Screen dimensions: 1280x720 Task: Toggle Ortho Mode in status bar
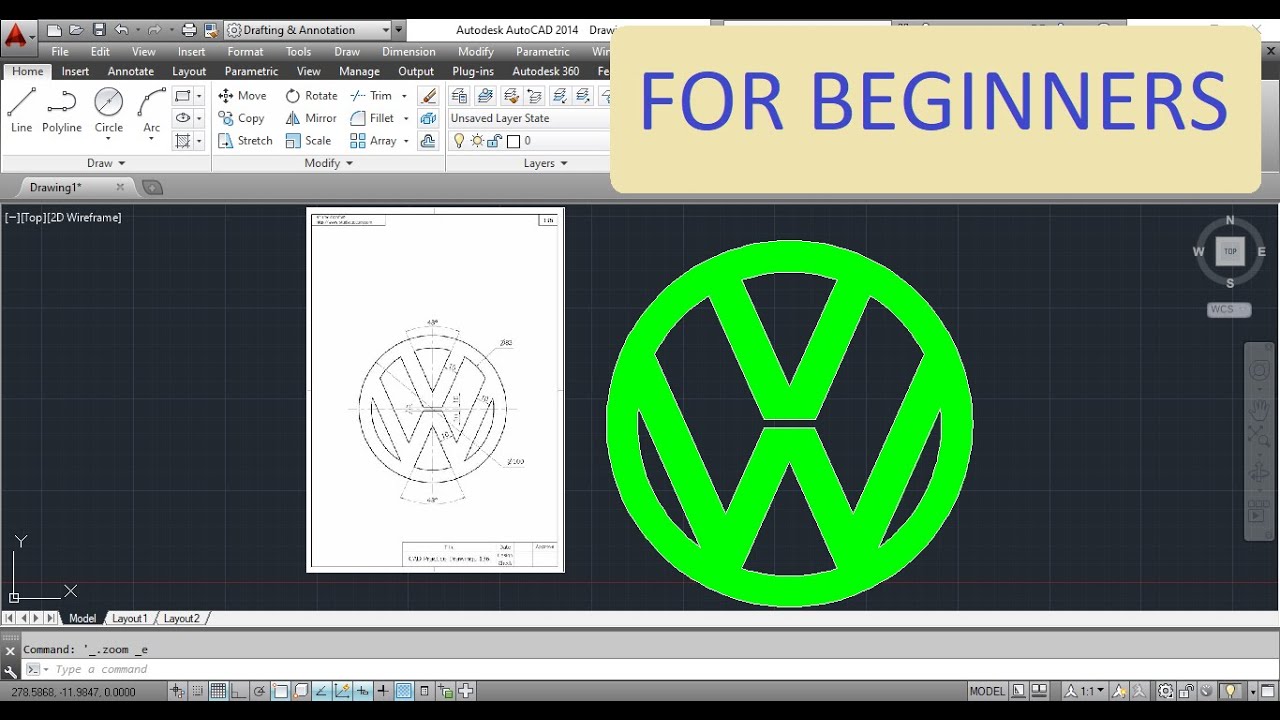coord(239,691)
